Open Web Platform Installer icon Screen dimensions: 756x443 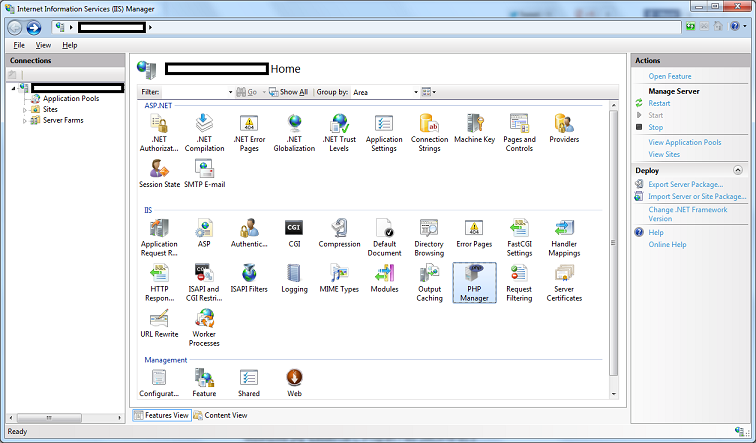(x=294, y=383)
